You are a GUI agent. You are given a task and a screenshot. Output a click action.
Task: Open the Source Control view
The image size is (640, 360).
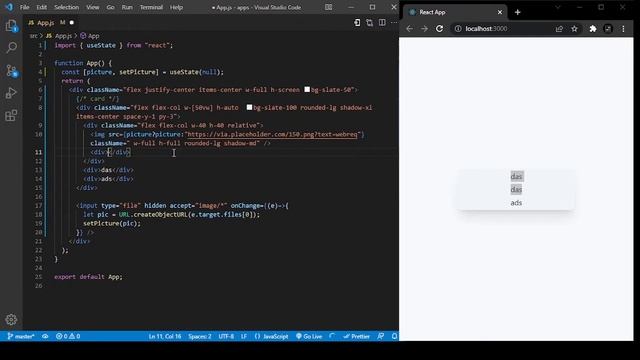[x=11, y=71]
